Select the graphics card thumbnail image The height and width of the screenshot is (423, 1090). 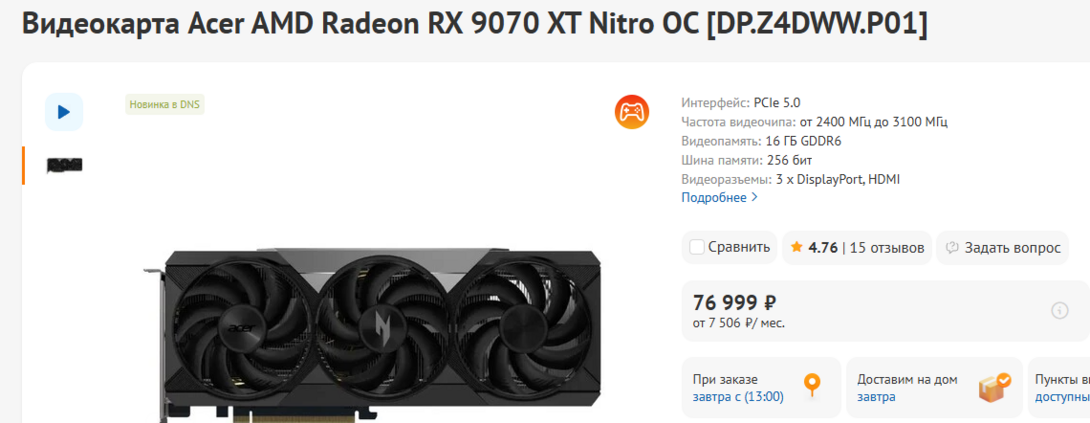(x=65, y=165)
